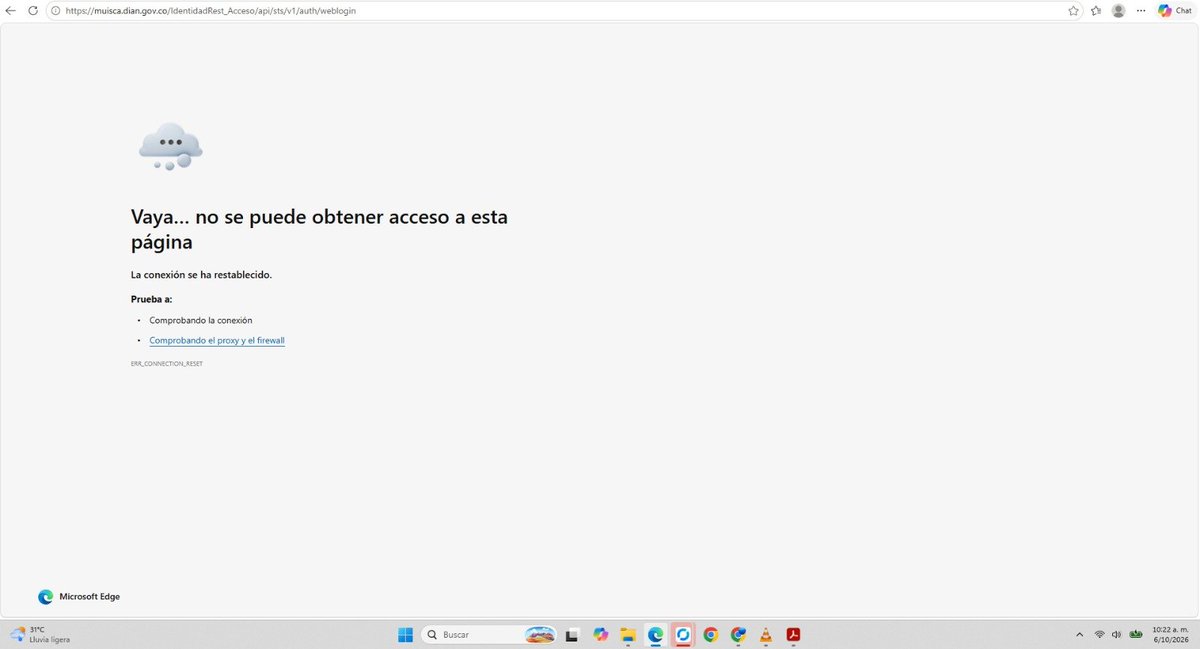Open File Explorer from the taskbar
This screenshot has height=649, width=1200.
[x=628, y=635]
